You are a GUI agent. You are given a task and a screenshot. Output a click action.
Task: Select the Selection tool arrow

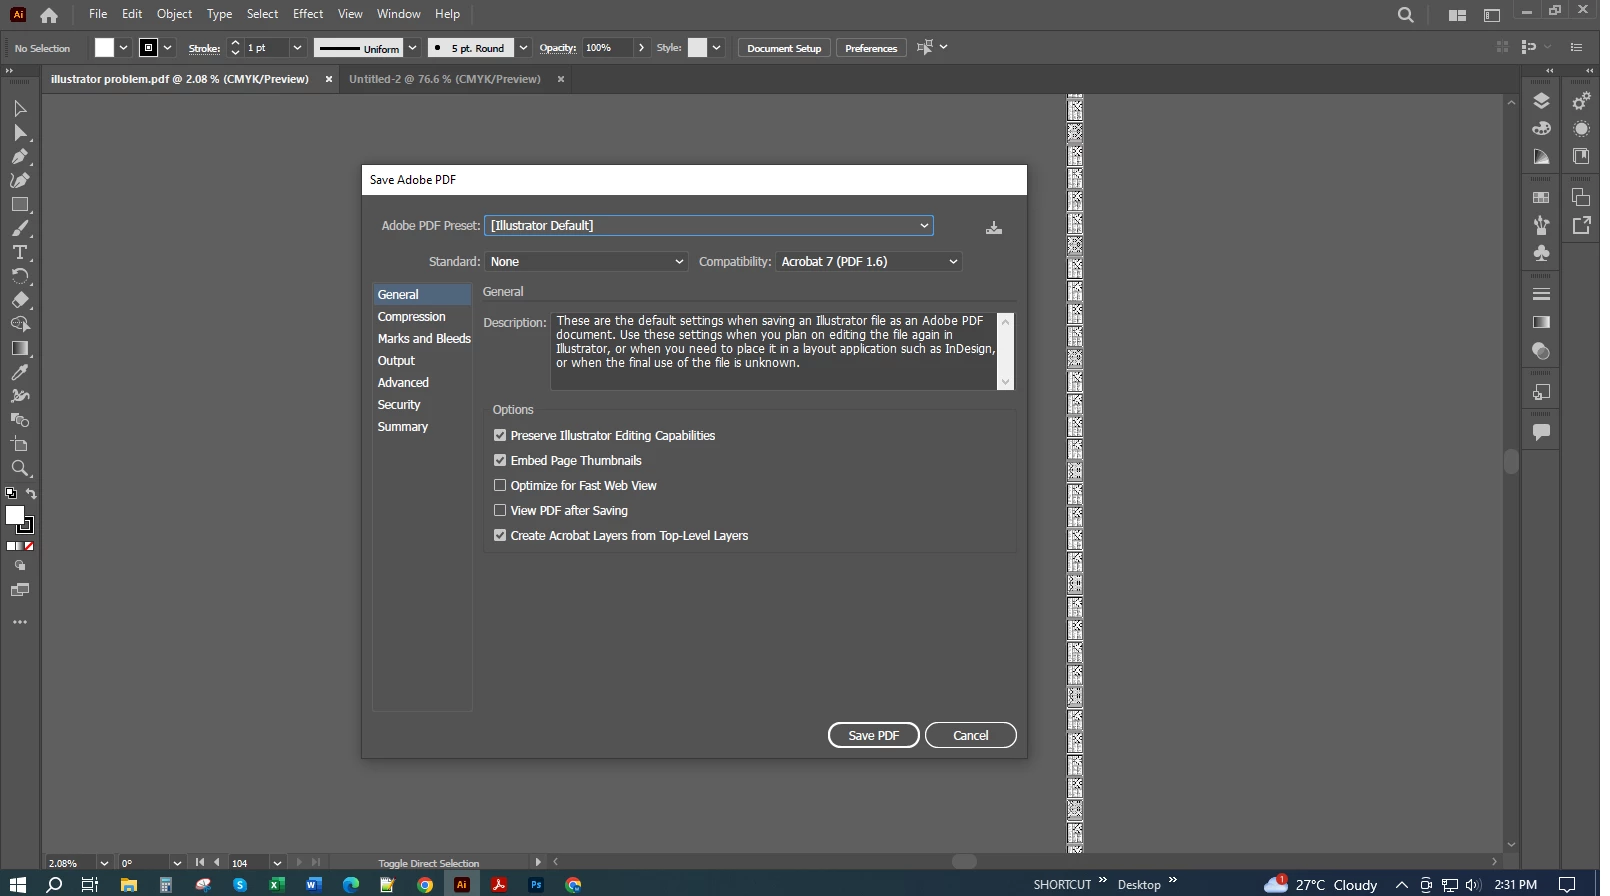tap(19, 108)
